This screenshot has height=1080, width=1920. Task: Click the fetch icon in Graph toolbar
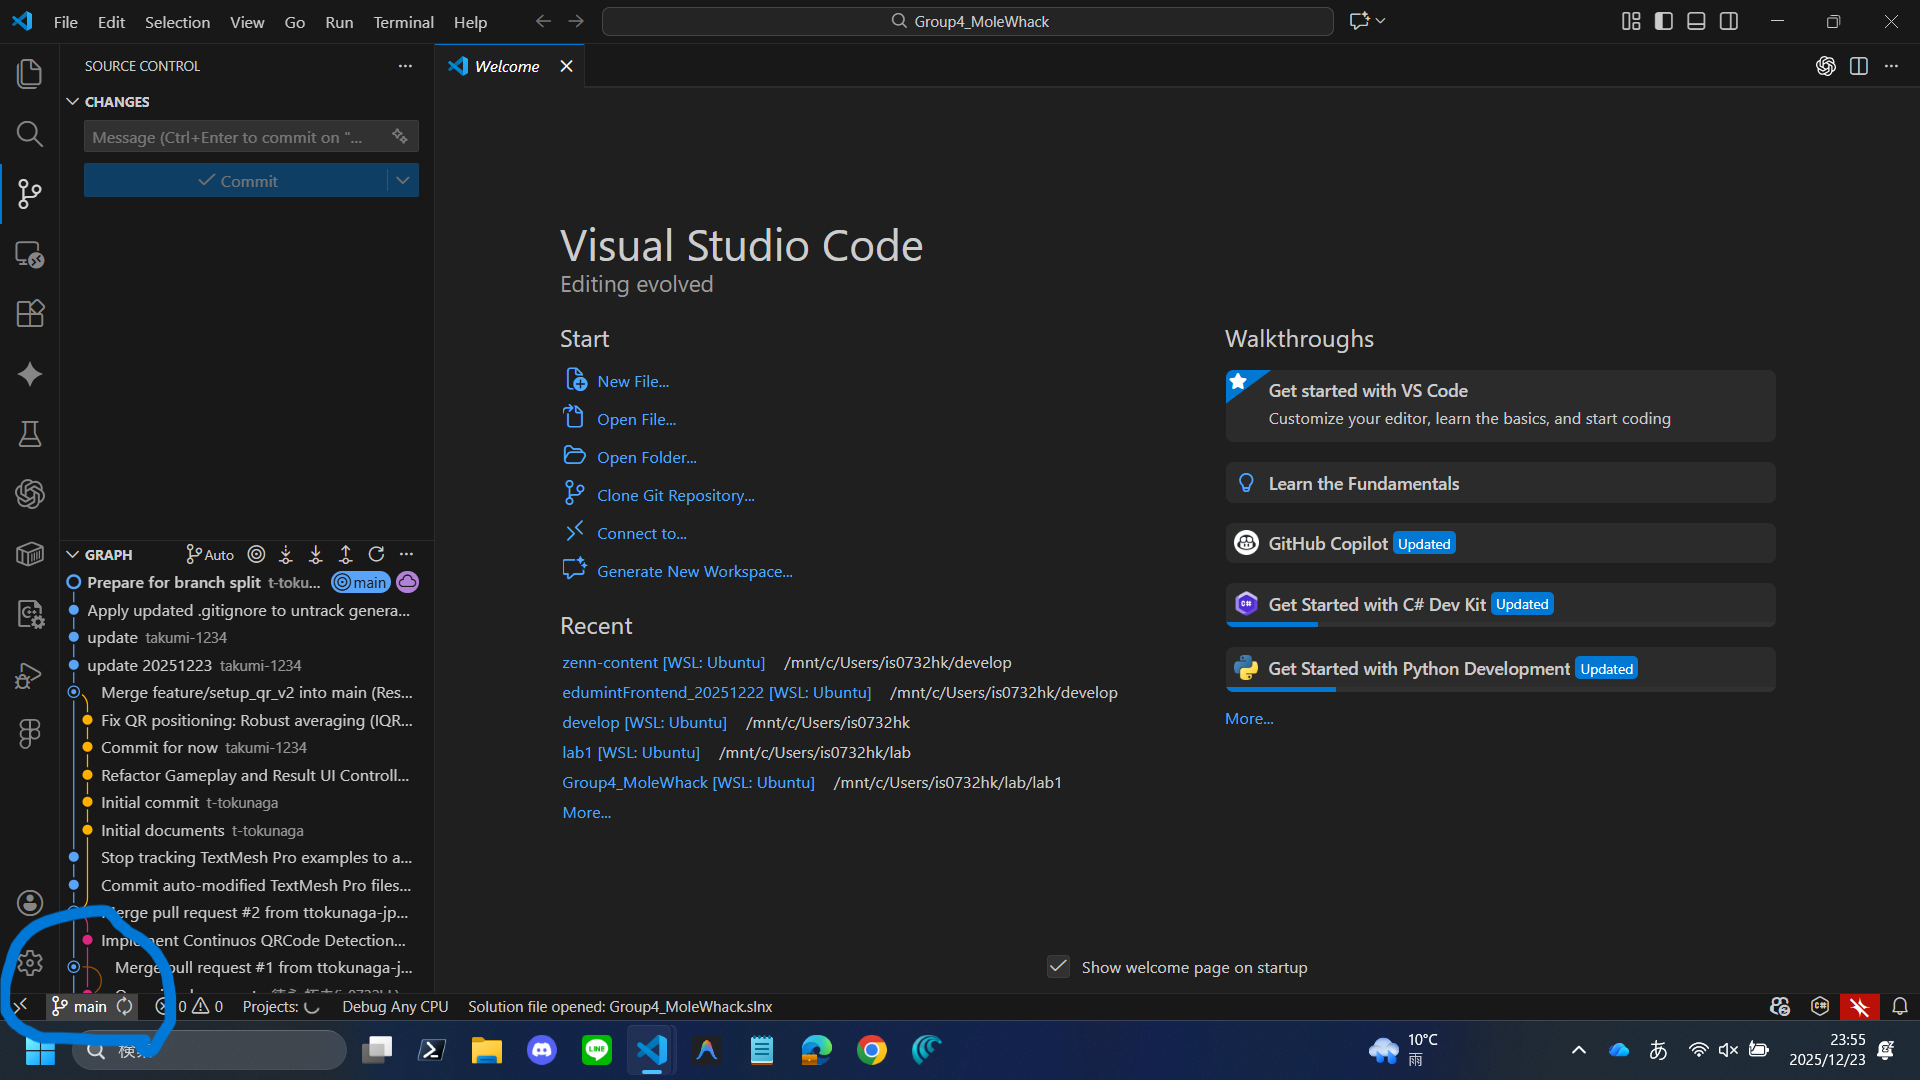click(286, 554)
